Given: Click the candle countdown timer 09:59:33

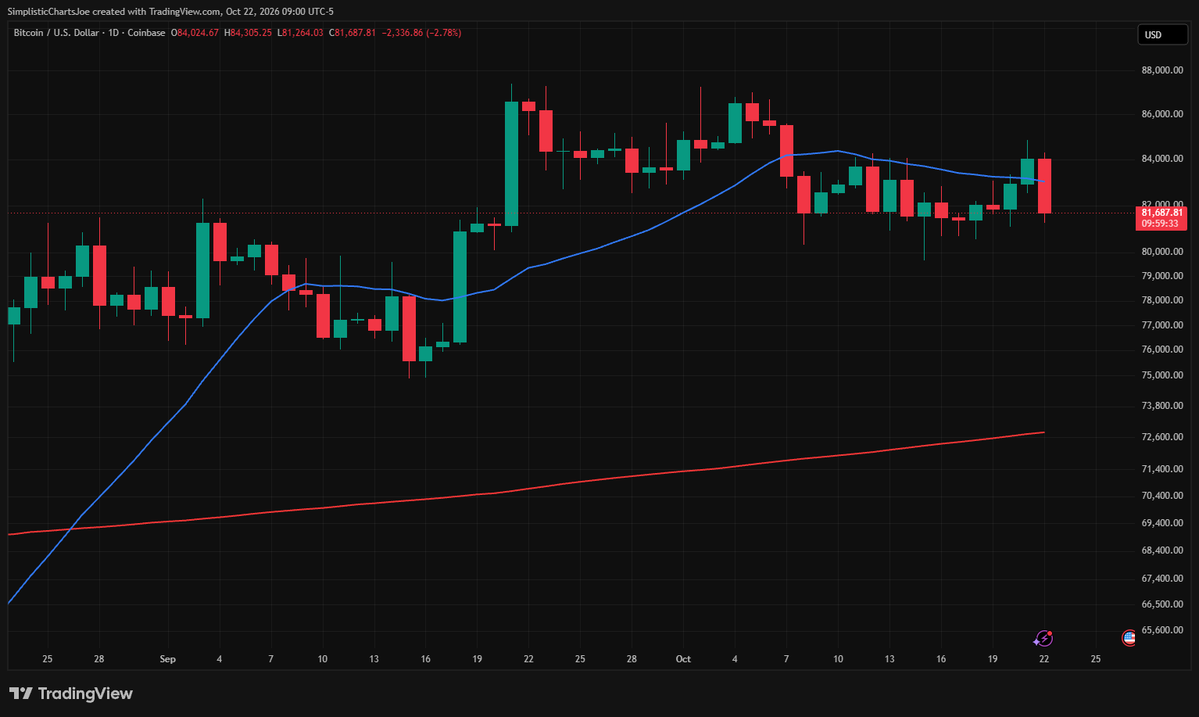Looking at the screenshot, I should click(x=1162, y=224).
